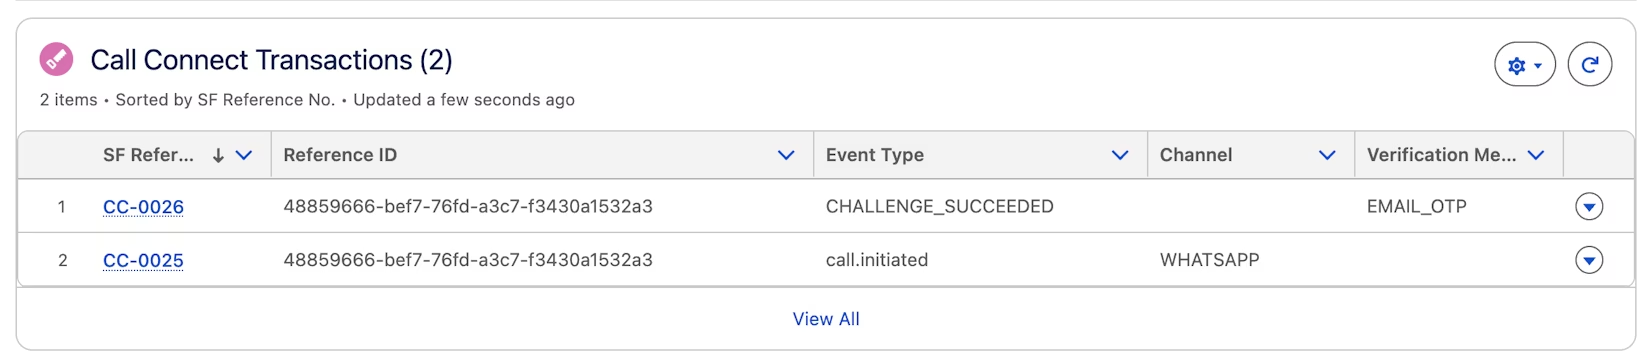Click the Call Connect Transactions pink icon
Screen dimensions: 1650x362
pos(56,59)
